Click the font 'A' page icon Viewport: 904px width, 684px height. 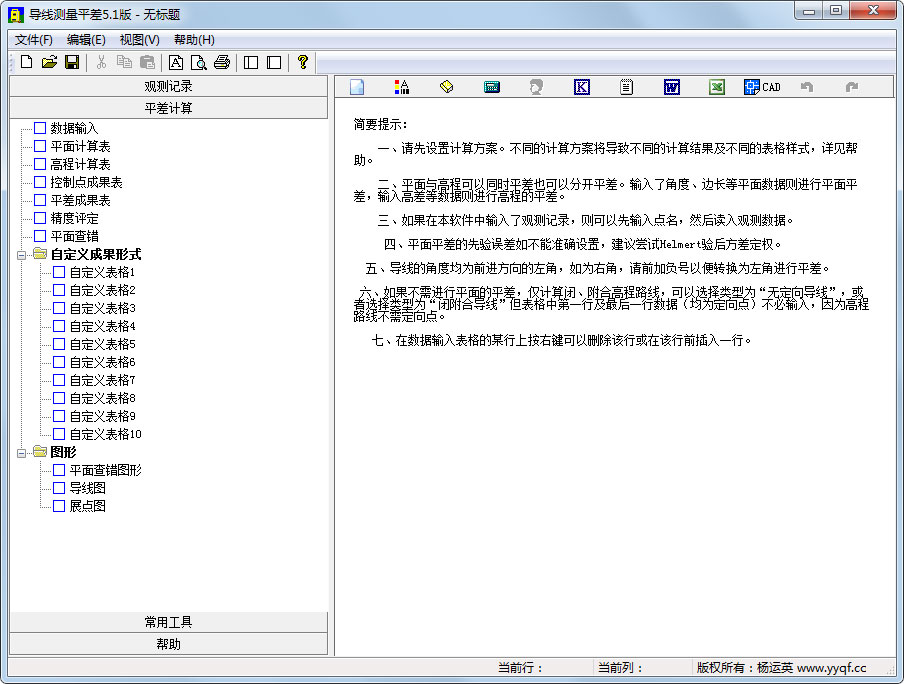[x=176, y=62]
